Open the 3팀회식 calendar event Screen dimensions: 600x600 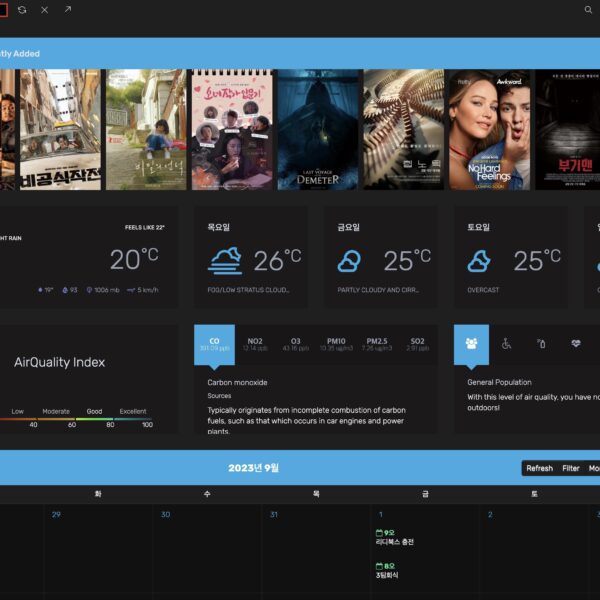tap(389, 575)
